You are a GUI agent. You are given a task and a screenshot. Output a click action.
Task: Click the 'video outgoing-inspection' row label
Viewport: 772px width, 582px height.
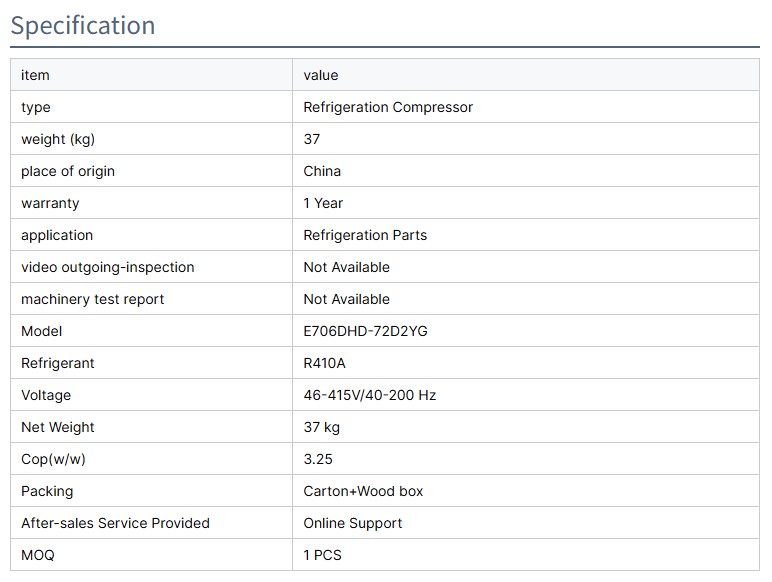108,267
